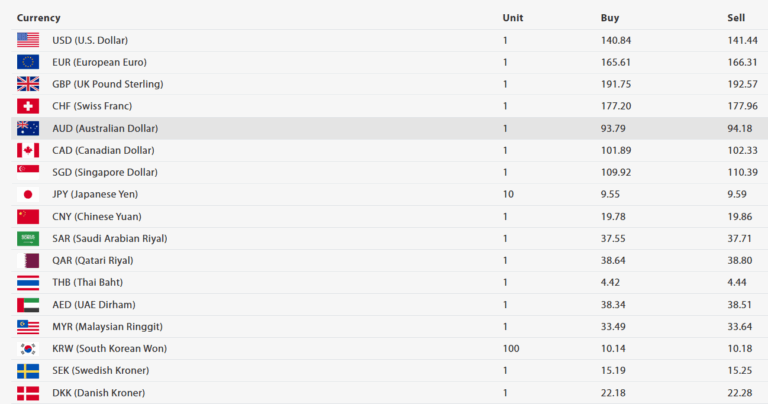Screen dimensions: 768x404
Task: Click the Qatar flag icon
Action: 28,260
